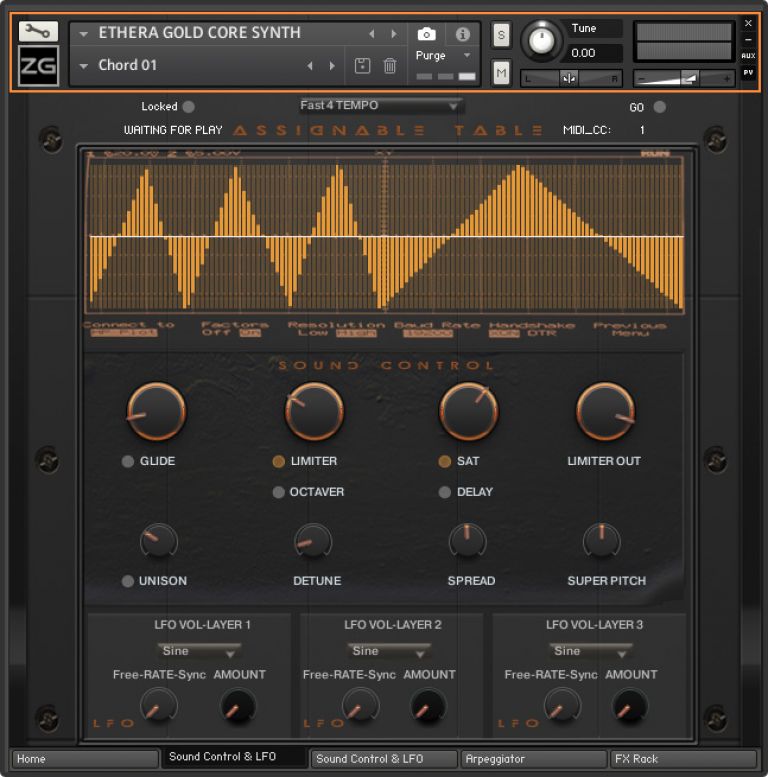Enable the UNISON toggle
The height and width of the screenshot is (777, 768).
(x=128, y=581)
